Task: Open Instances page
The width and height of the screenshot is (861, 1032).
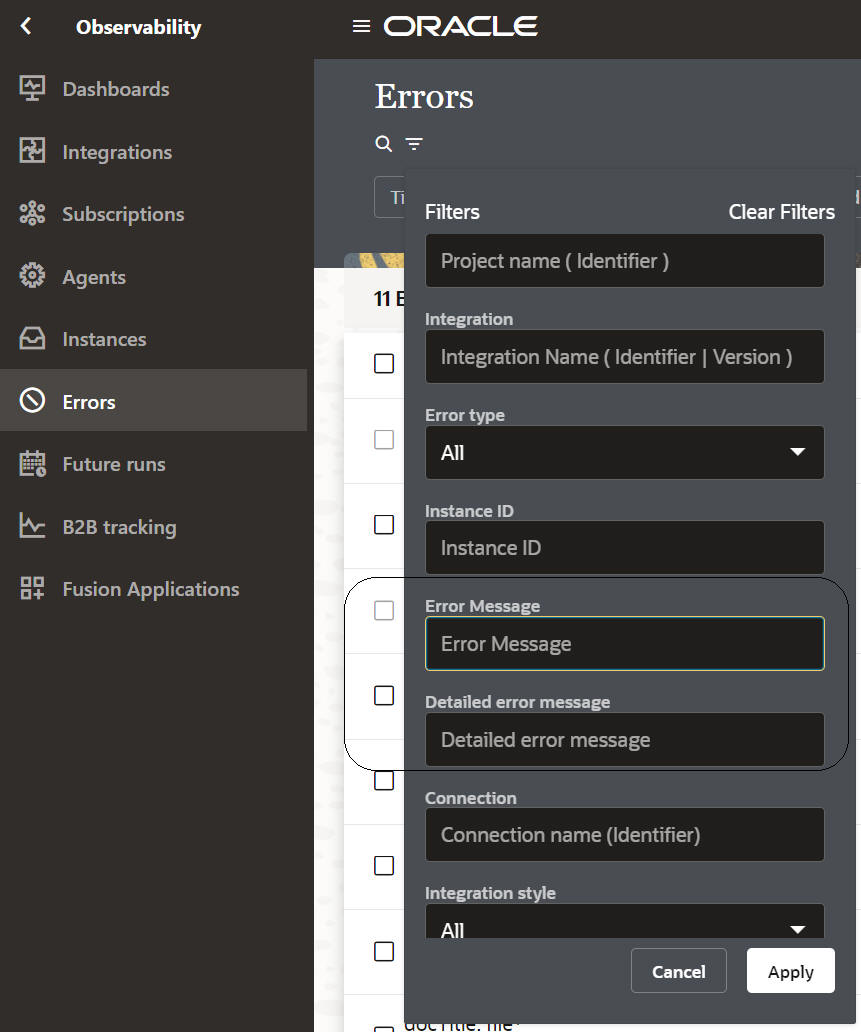Action: tap(105, 339)
